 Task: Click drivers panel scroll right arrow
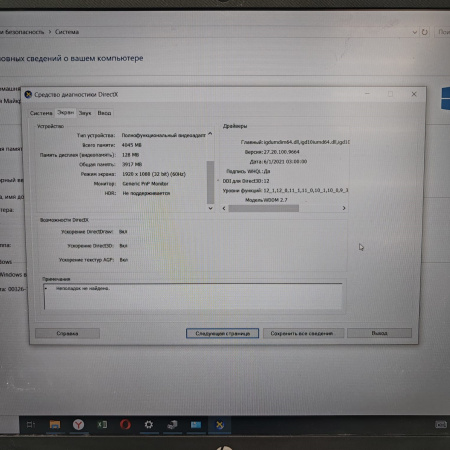[x=344, y=208]
